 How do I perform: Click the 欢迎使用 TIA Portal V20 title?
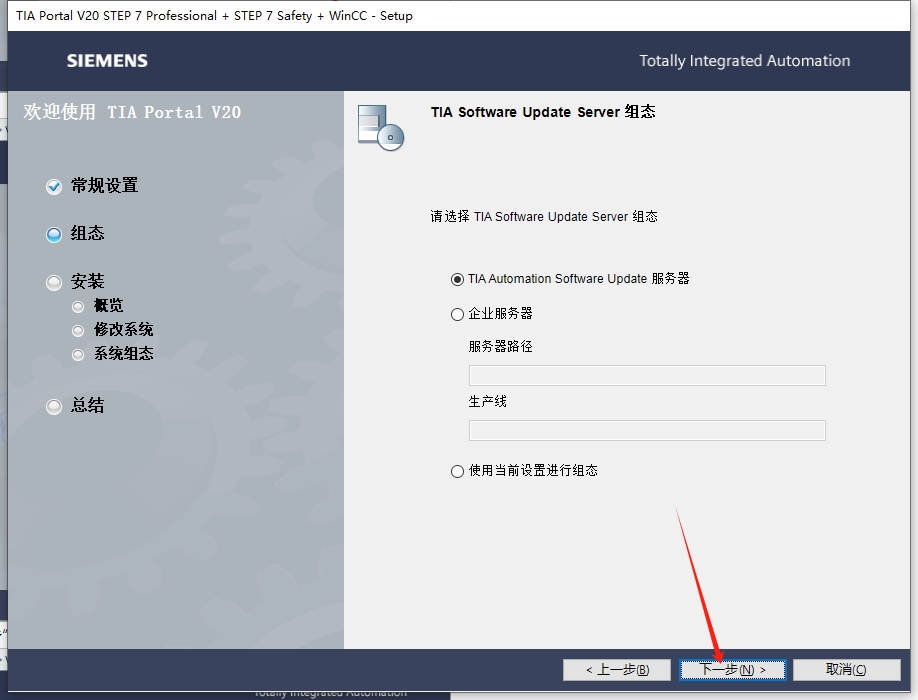click(x=132, y=112)
